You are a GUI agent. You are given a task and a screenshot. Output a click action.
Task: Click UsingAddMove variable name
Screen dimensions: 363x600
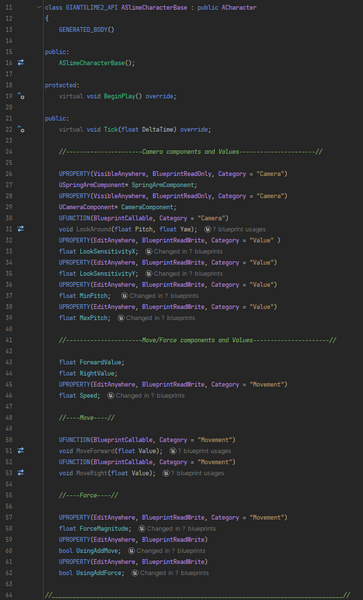pyautogui.click(x=97, y=551)
